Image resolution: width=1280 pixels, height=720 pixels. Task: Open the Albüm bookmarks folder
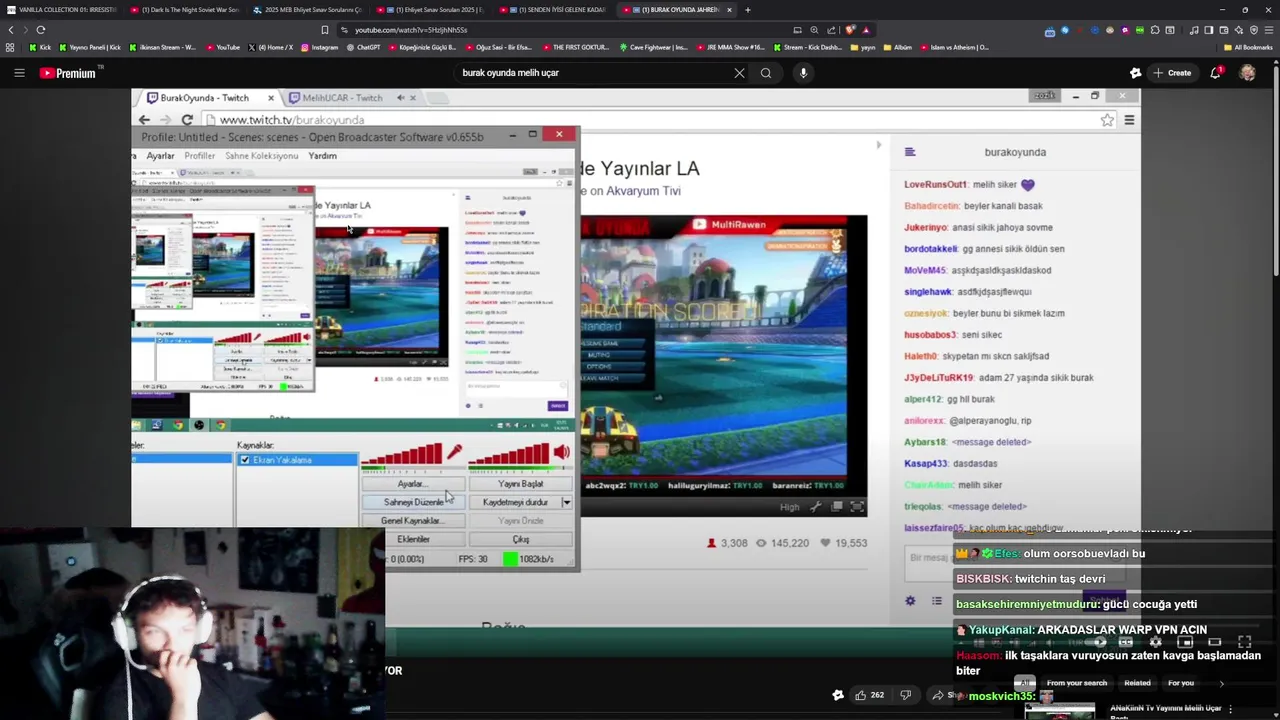click(896, 47)
